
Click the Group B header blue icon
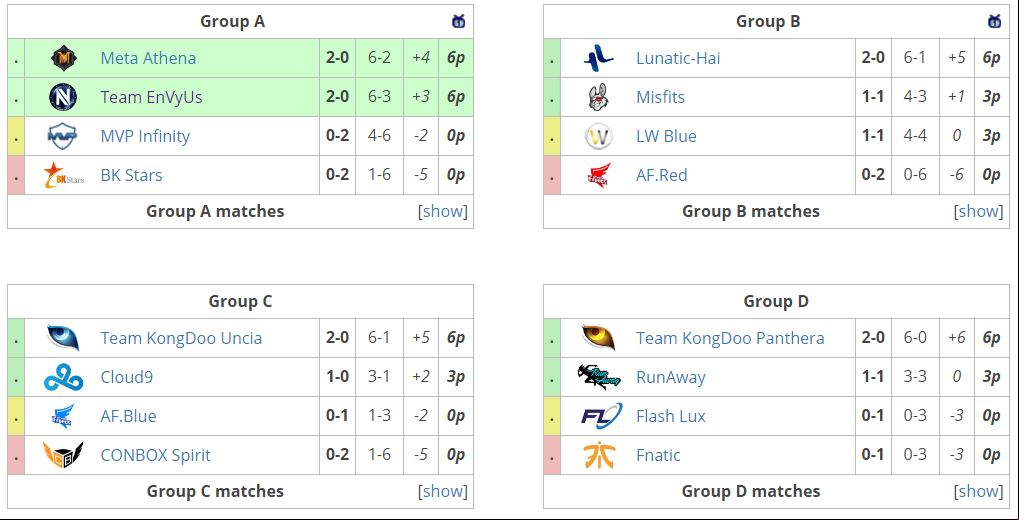994,21
